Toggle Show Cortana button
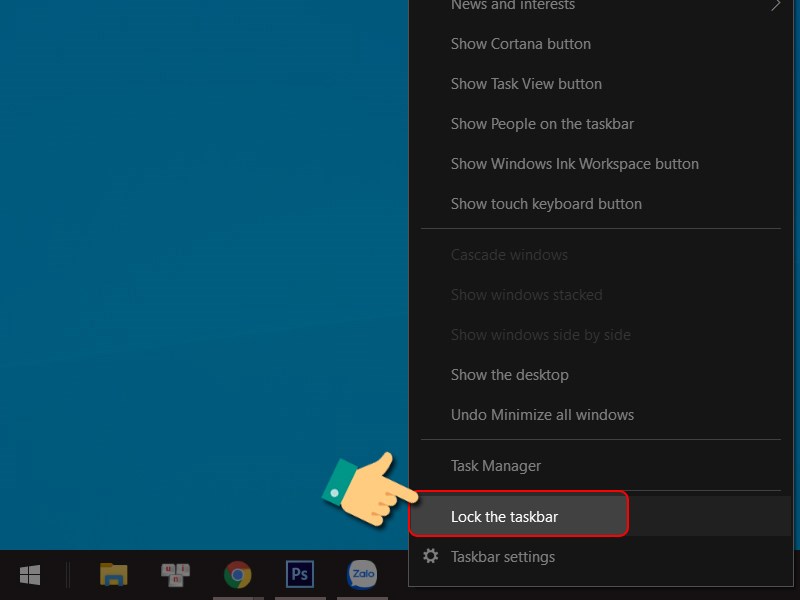Viewport: 800px width, 600px height. pyautogui.click(x=520, y=44)
